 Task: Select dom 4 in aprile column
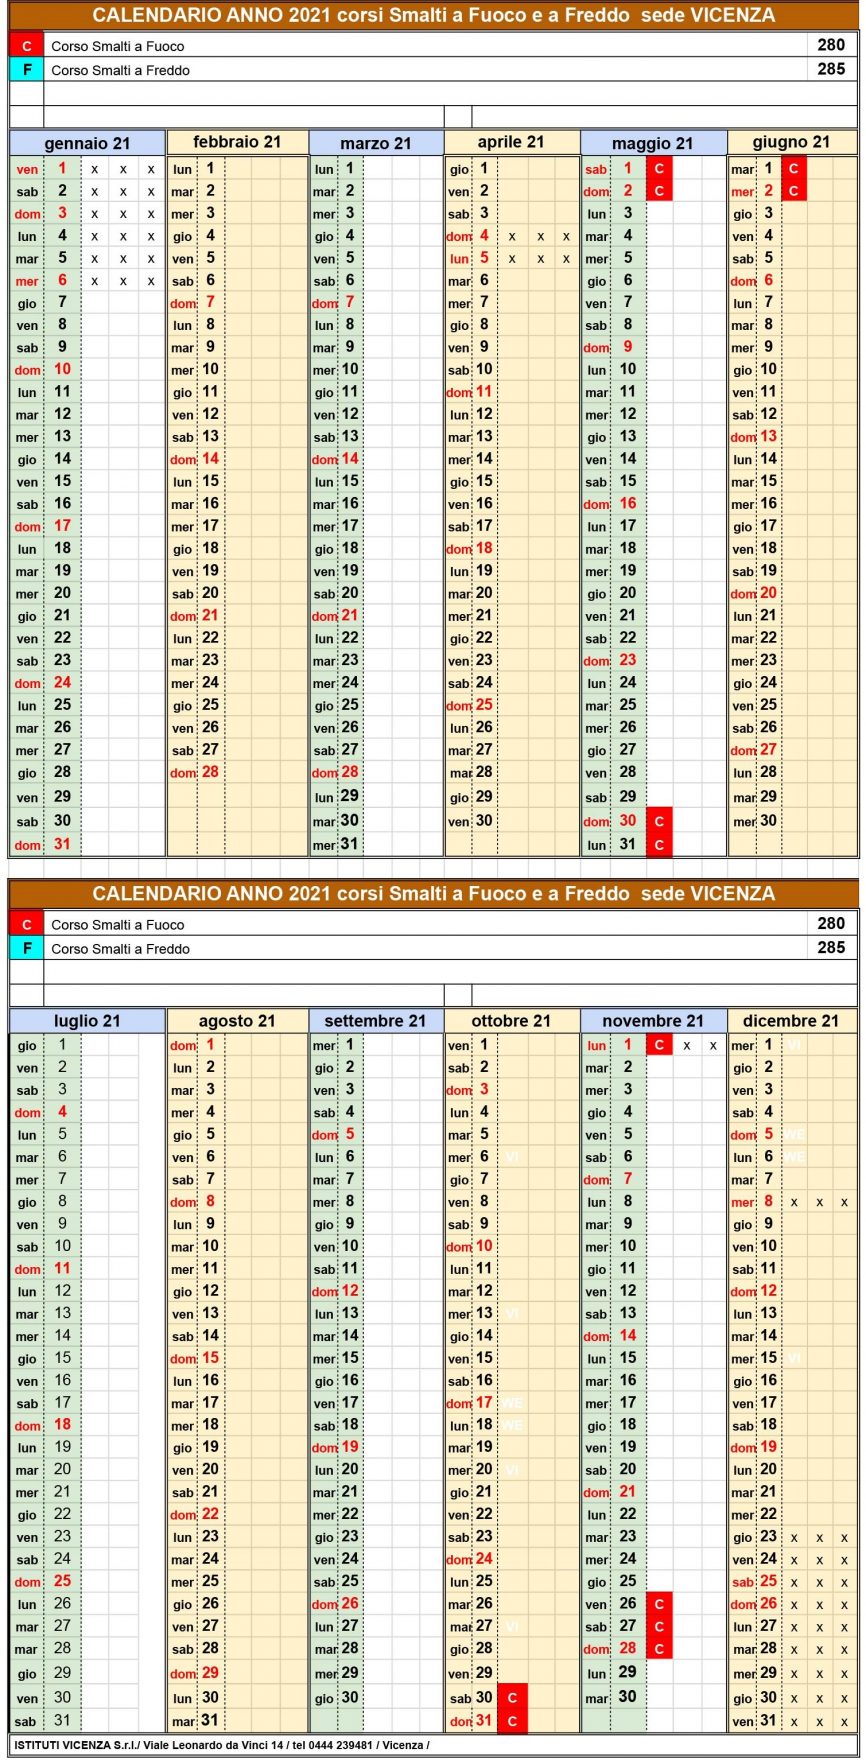click(x=471, y=235)
